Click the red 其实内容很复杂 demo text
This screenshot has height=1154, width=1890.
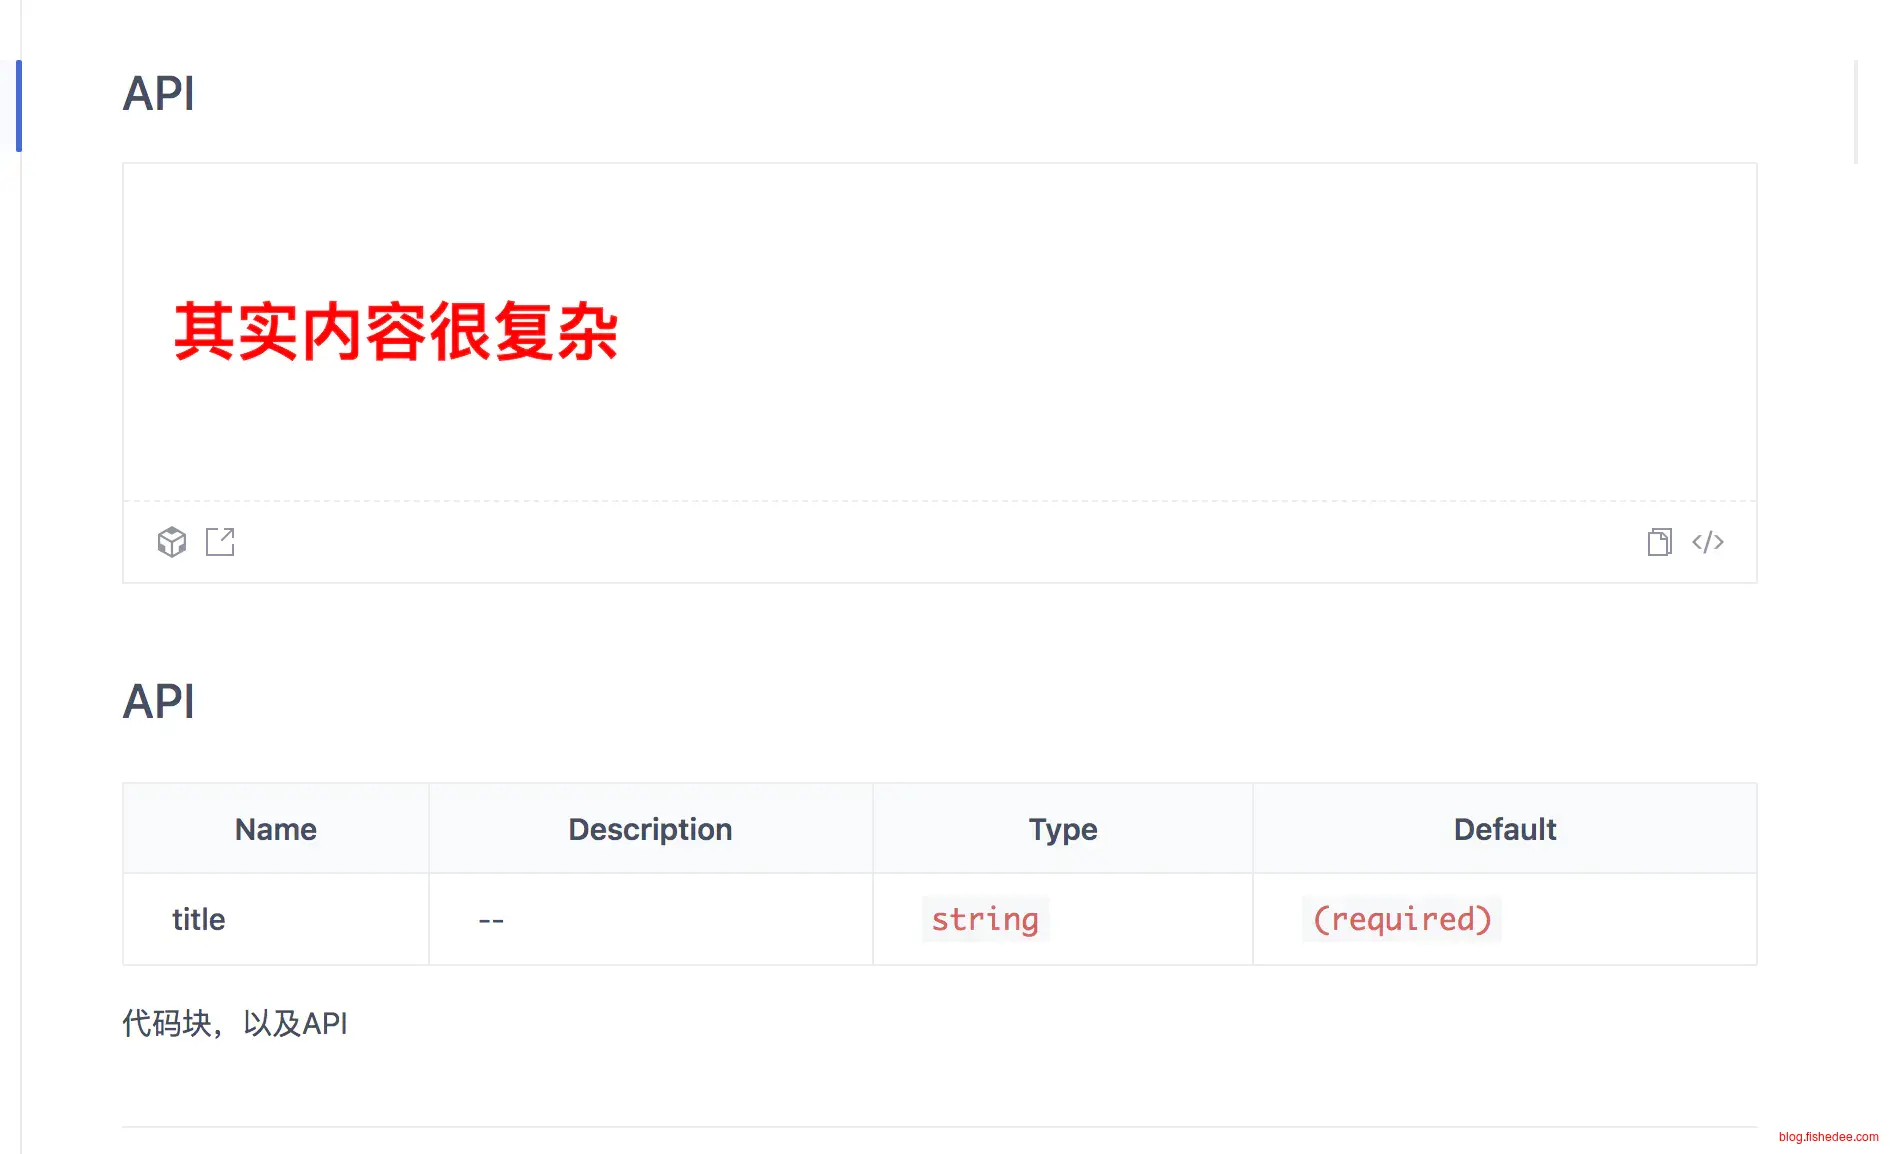pyautogui.click(x=396, y=332)
